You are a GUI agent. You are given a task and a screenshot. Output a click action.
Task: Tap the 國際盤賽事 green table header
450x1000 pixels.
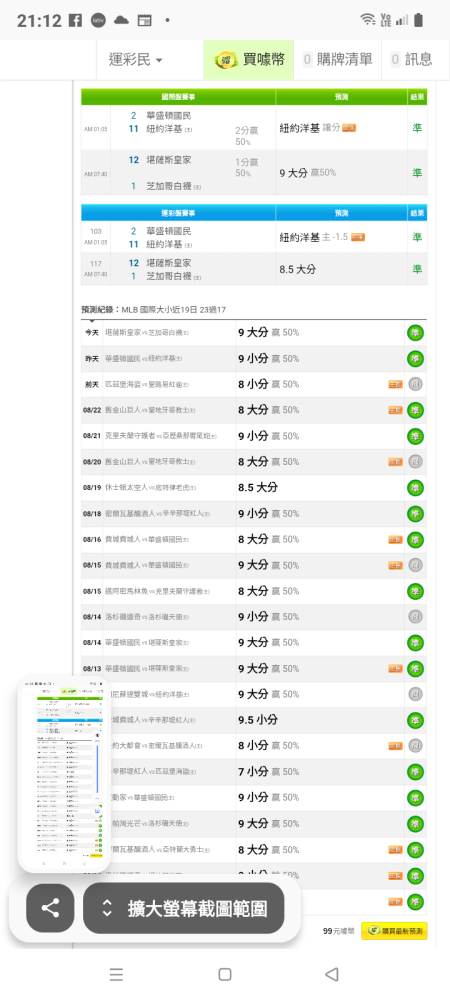tap(178, 97)
